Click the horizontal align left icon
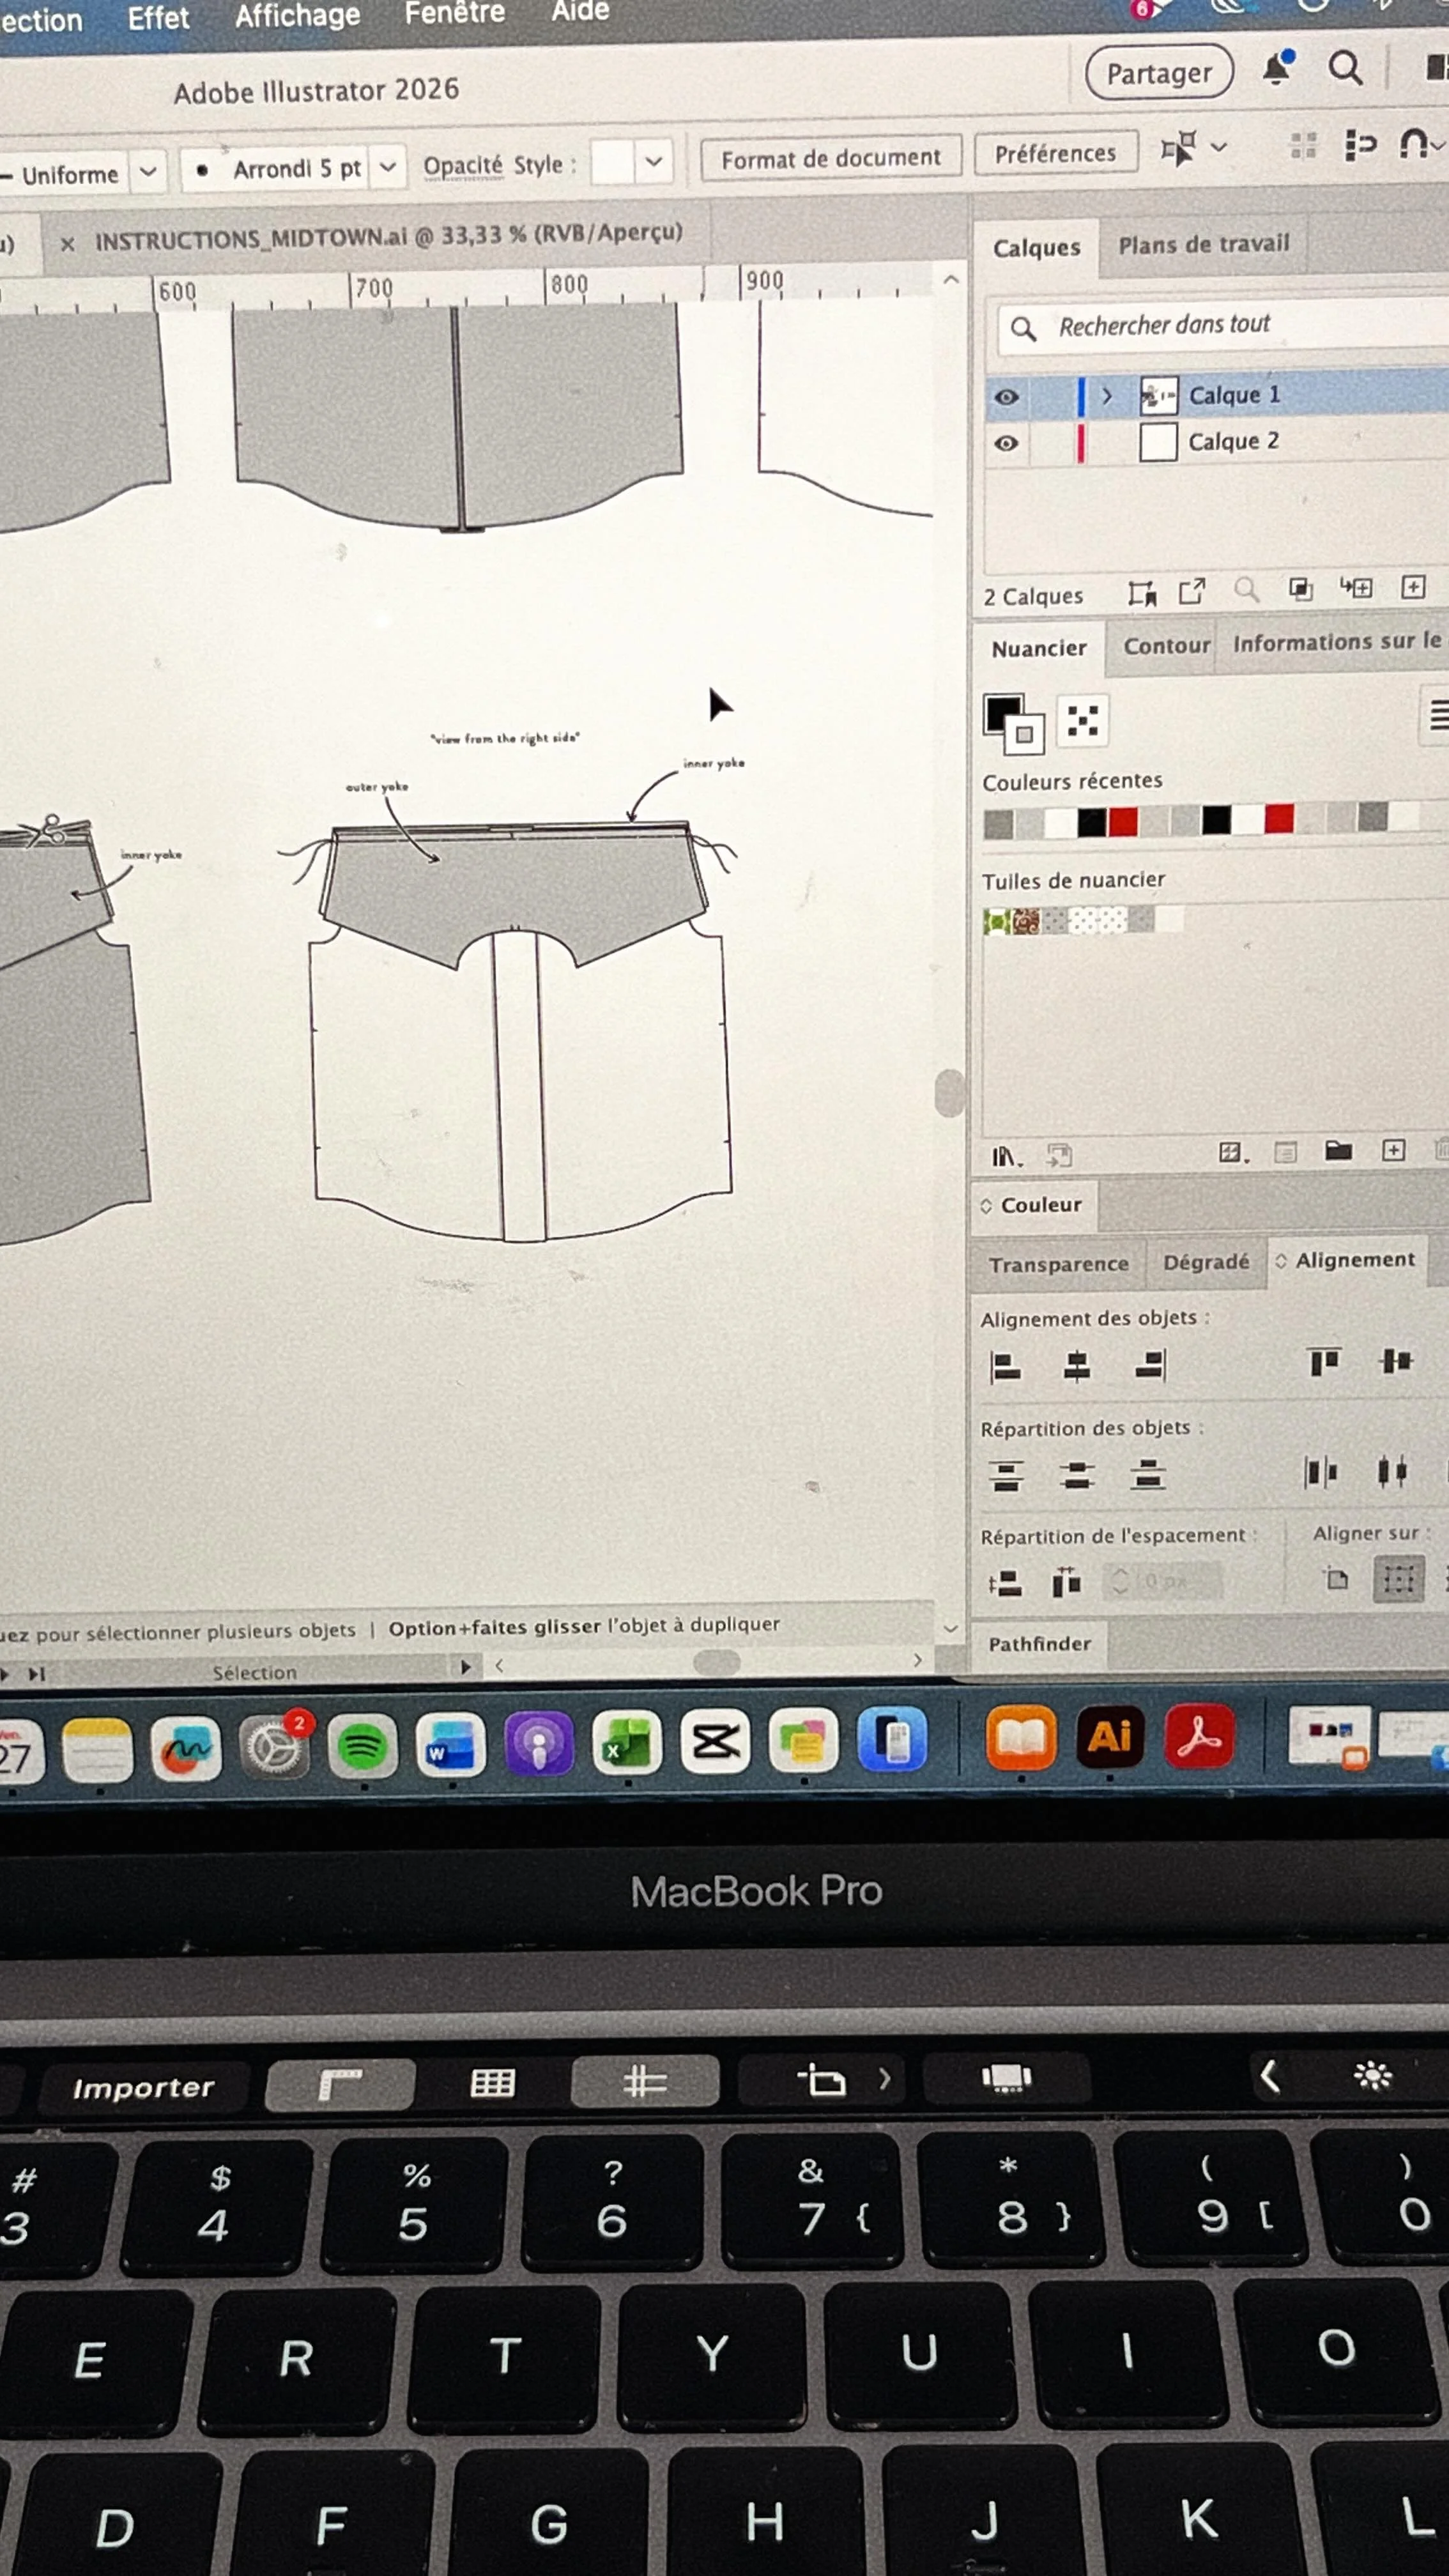Image resolution: width=1449 pixels, height=2576 pixels. coord(1005,1366)
